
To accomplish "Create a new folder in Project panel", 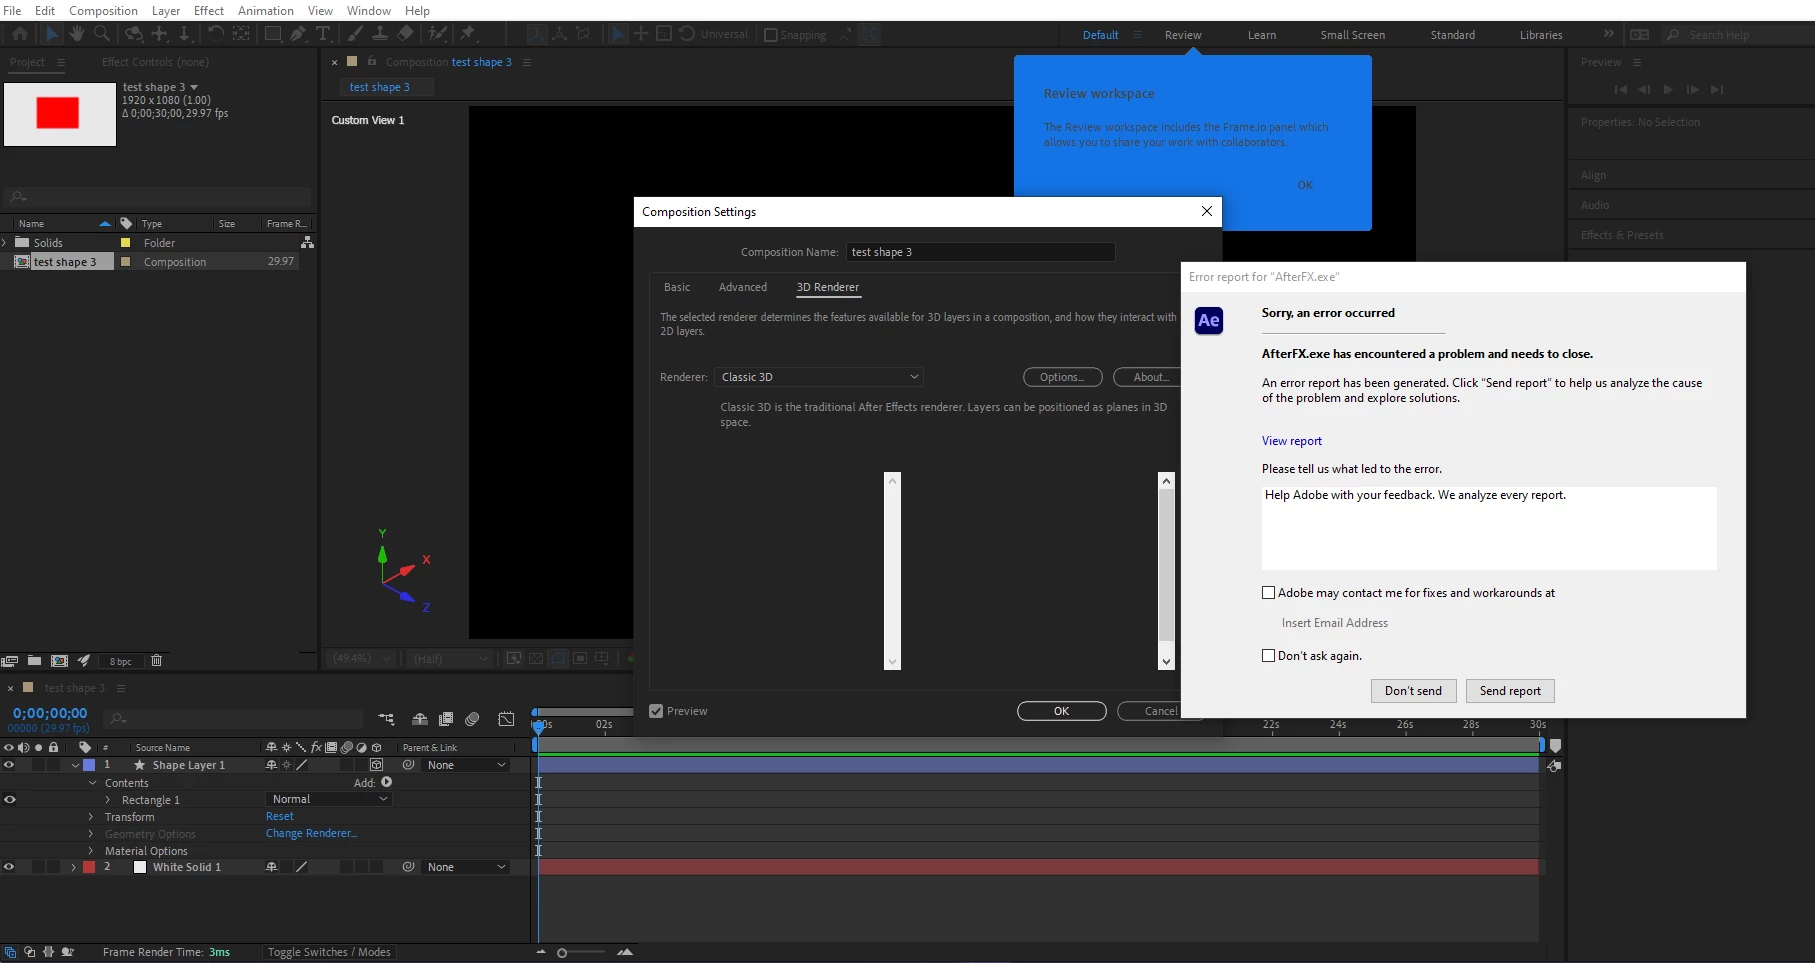I will tap(34, 661).
